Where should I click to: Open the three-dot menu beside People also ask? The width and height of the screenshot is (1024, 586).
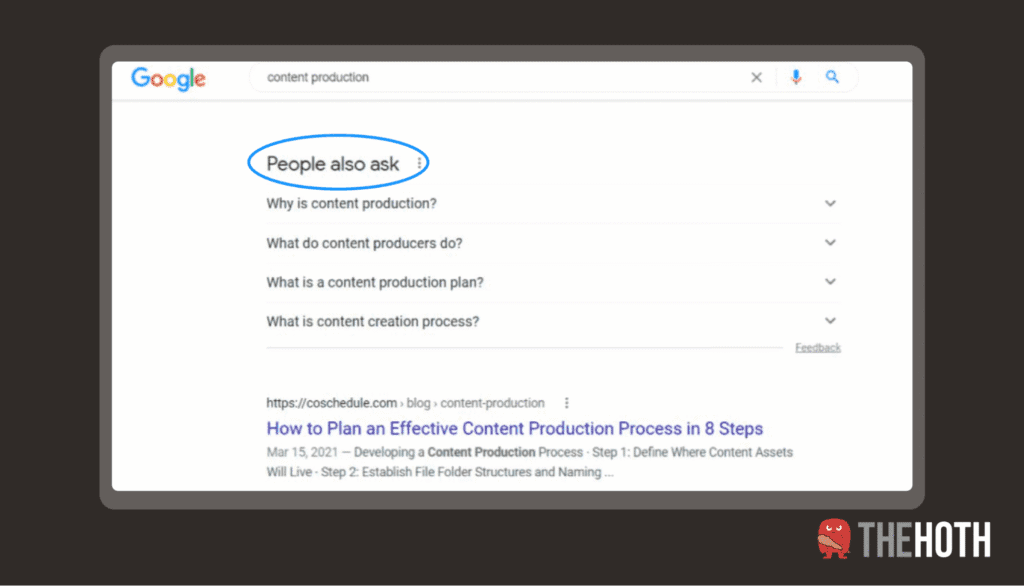pos(417,163)
